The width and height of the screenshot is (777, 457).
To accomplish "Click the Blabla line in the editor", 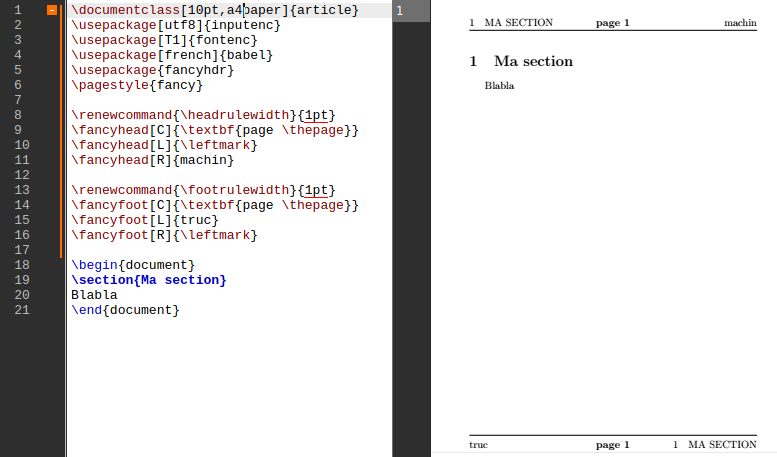I will tap(94, 295).
